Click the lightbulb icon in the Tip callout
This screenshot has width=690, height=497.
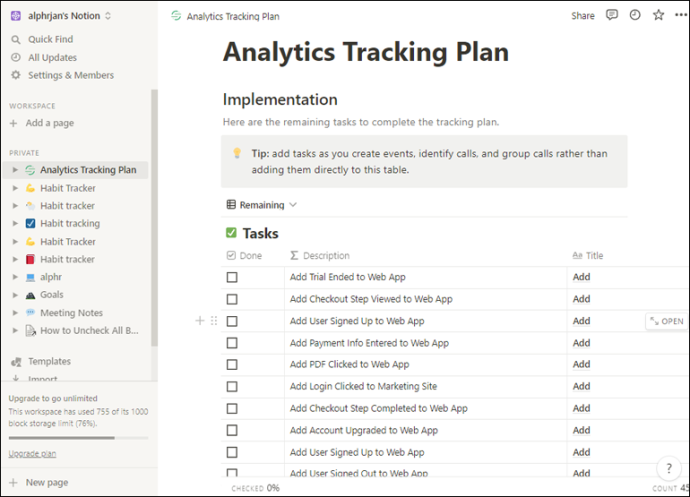point(237,153)
